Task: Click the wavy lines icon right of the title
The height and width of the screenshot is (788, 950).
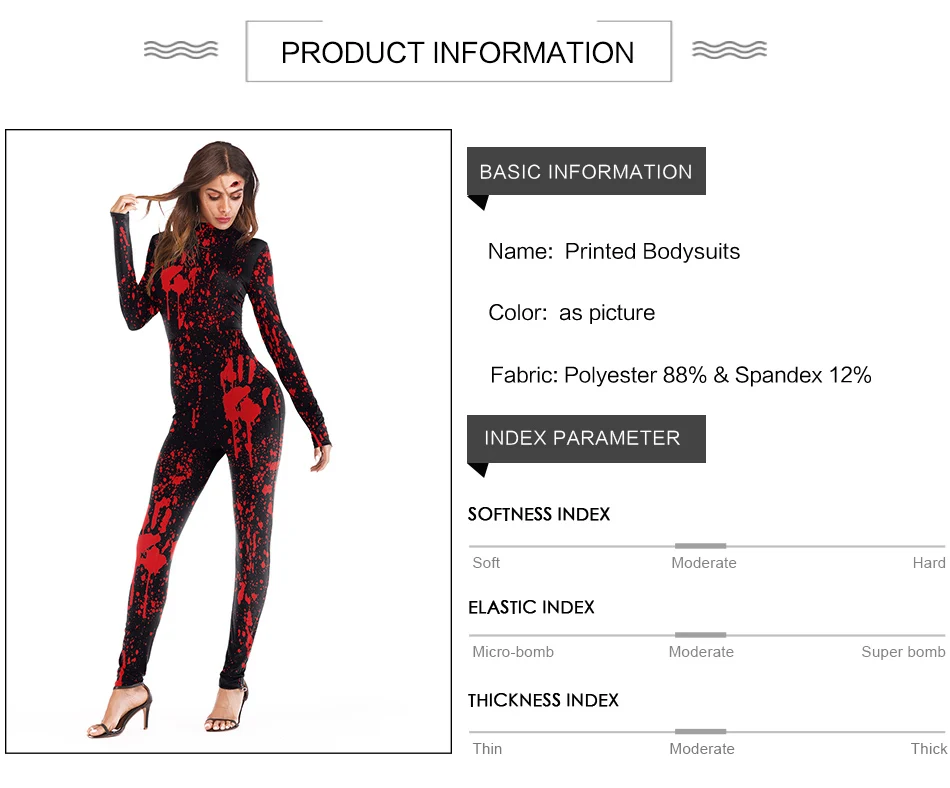Action: pyautogui.click(x=729, y=49)
